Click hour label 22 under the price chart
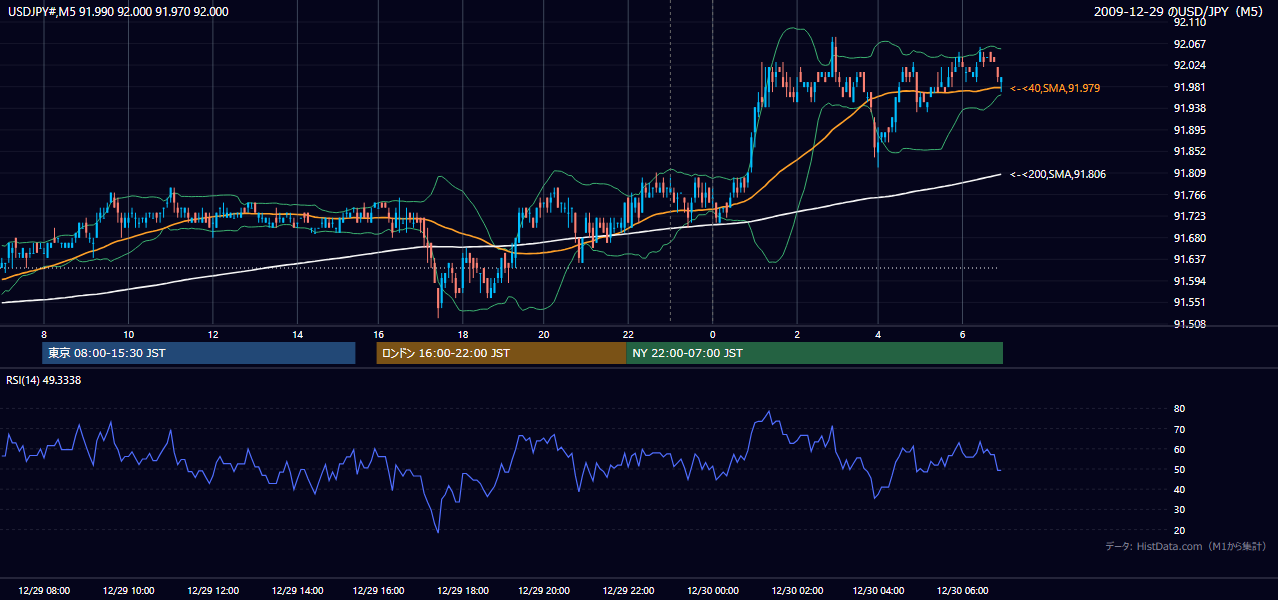This screenshot has width=1278, height=600. click(x=628, y=334)
